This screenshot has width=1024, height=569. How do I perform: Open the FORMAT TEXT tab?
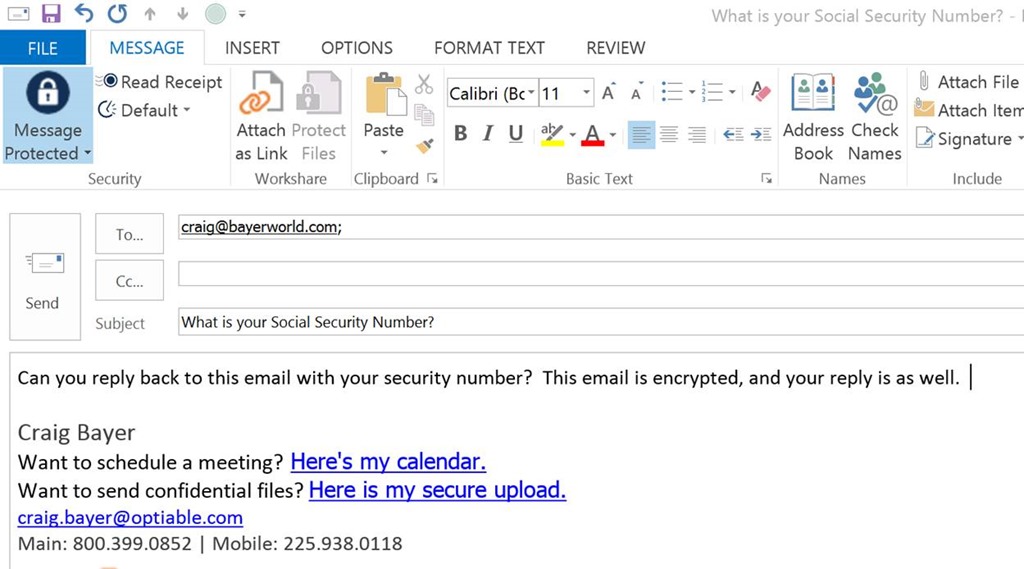[x=489, y=48]
